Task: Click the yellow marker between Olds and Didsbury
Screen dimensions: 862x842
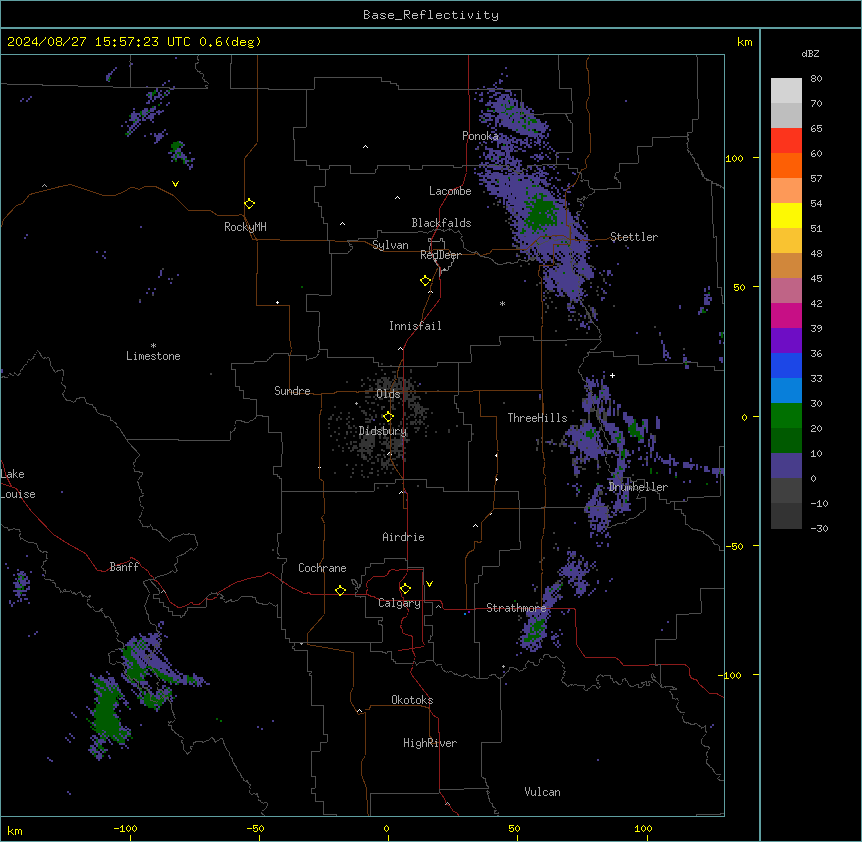Action: tap(388, 417)
